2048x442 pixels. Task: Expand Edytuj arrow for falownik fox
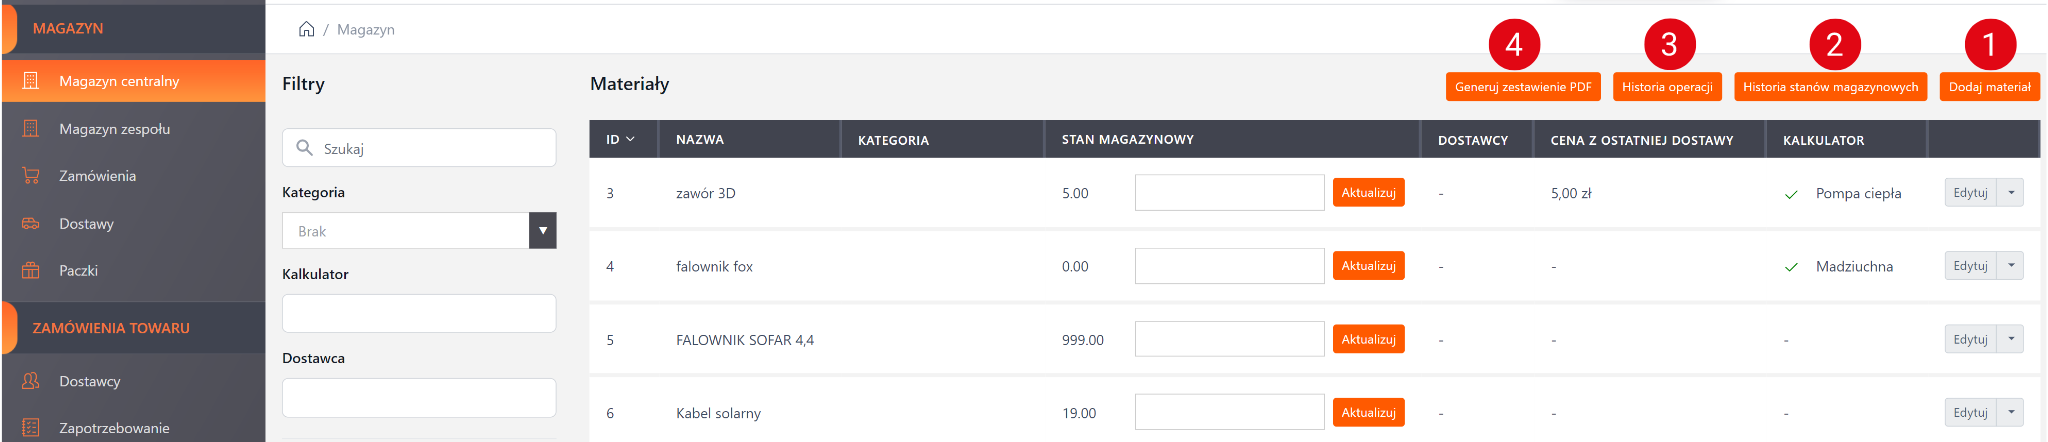[x=2011, y=266]
